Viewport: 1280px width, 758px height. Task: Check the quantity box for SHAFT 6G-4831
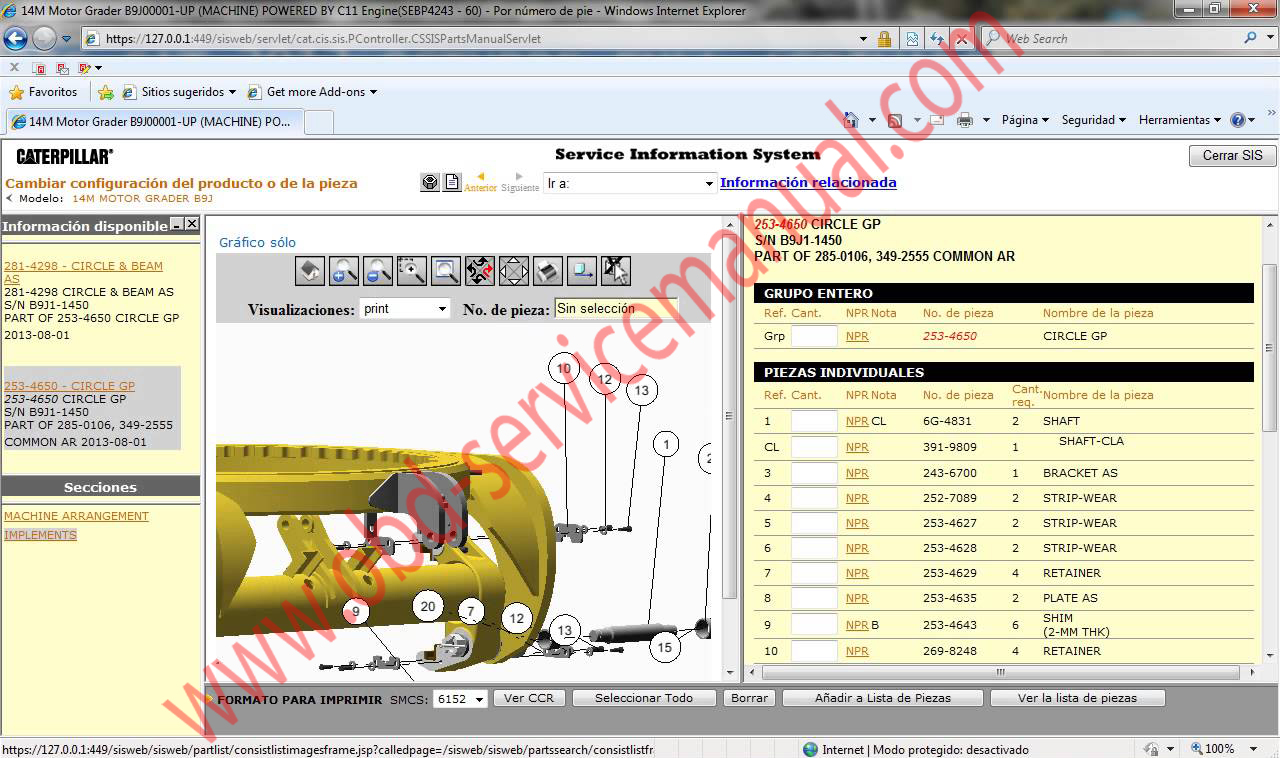coord(813,421)
